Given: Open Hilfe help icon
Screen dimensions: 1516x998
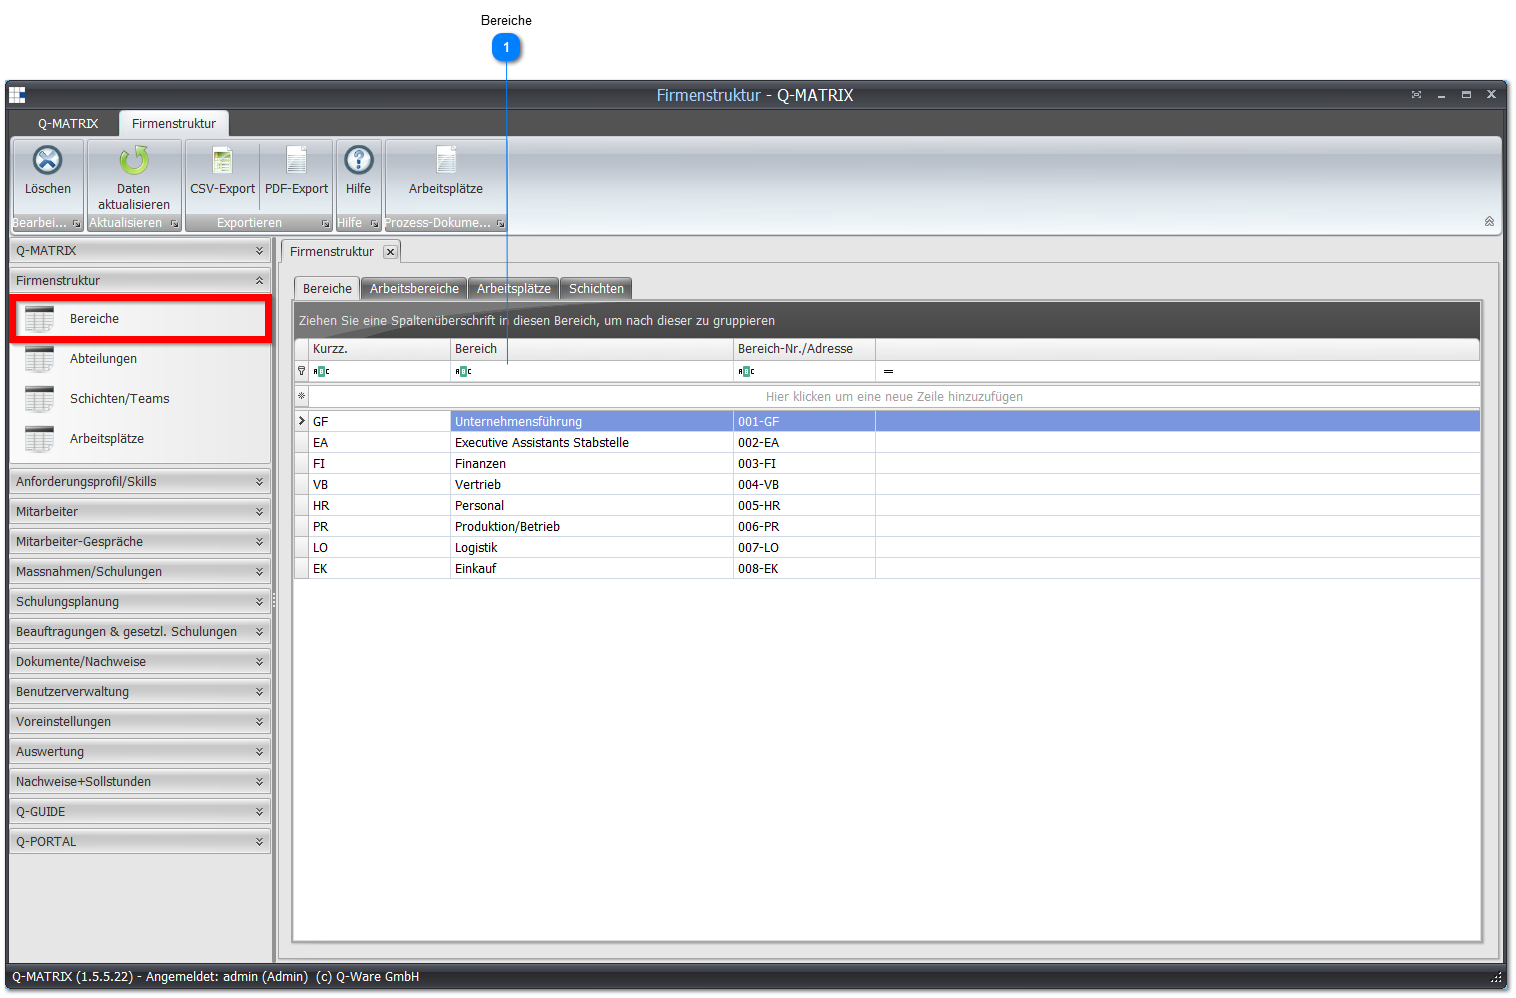Looking at the screenshot, I should pos(358,160).
